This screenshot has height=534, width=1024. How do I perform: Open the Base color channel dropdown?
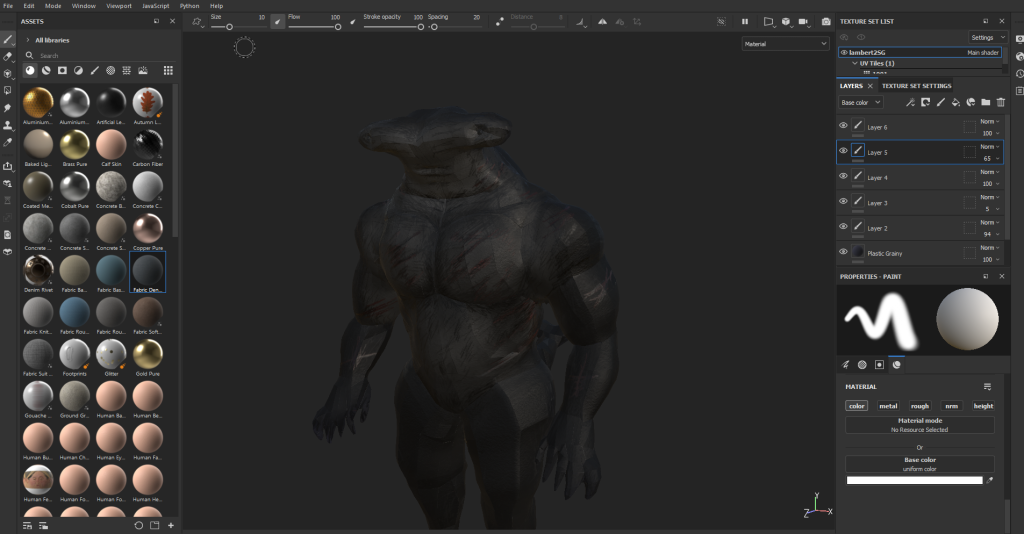[x=861, y=102]
